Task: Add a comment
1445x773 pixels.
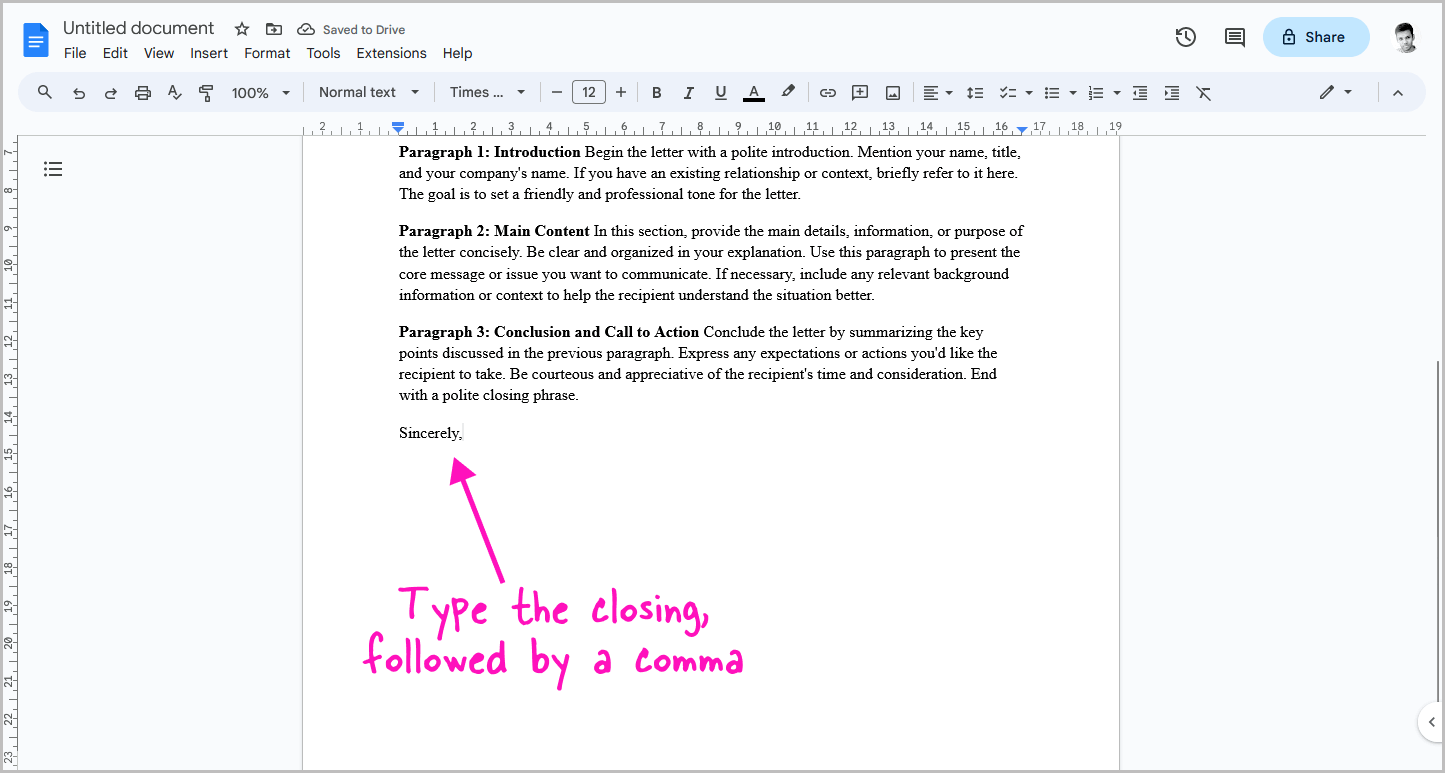Action: [859, 91]
